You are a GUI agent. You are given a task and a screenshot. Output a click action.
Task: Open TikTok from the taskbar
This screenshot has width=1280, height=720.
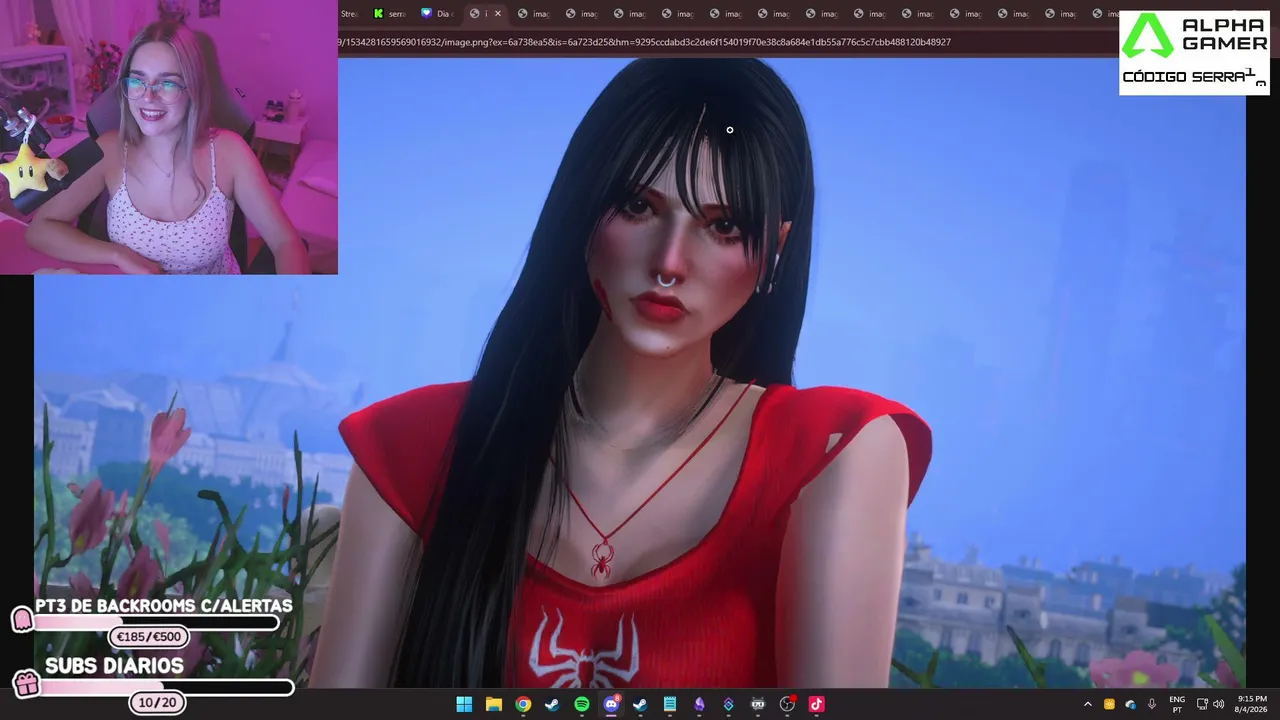(816, 704)
